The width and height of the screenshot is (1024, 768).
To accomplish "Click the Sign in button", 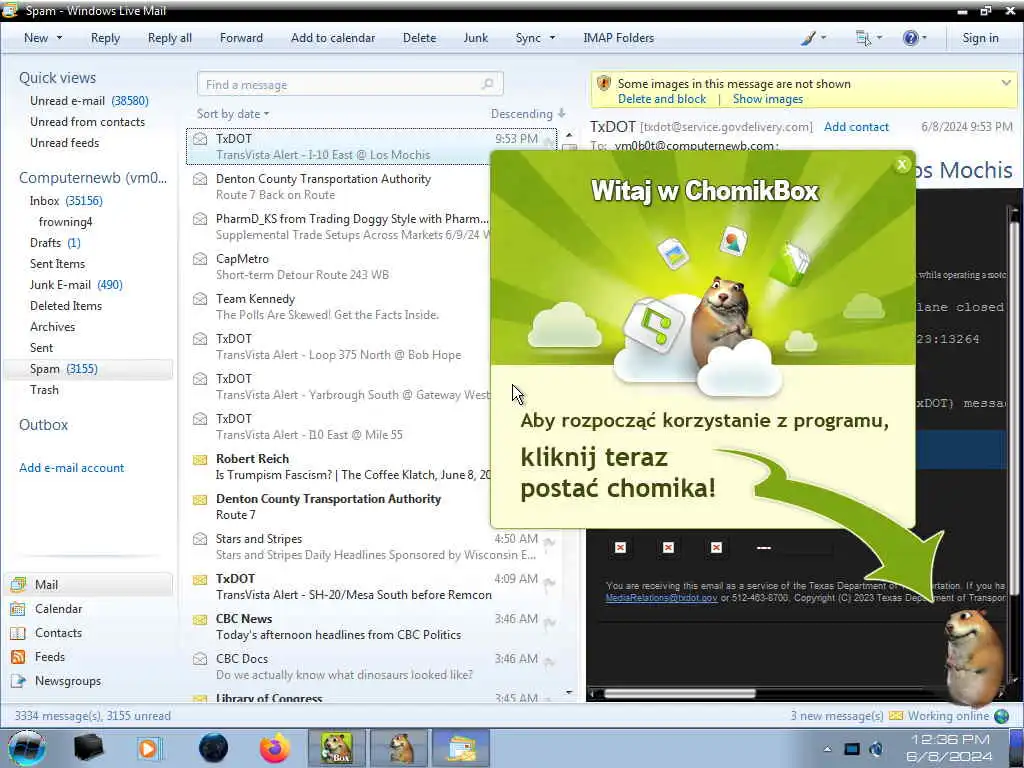I will [x=980, y=38].
